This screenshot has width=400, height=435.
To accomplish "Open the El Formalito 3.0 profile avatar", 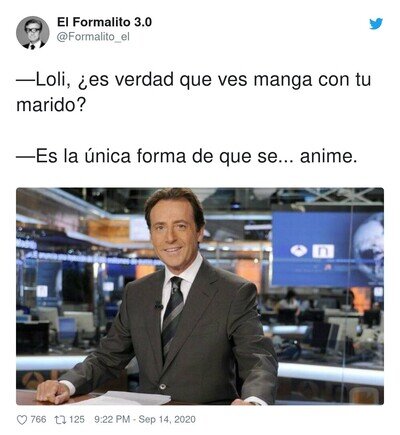I will coord(33,33).
